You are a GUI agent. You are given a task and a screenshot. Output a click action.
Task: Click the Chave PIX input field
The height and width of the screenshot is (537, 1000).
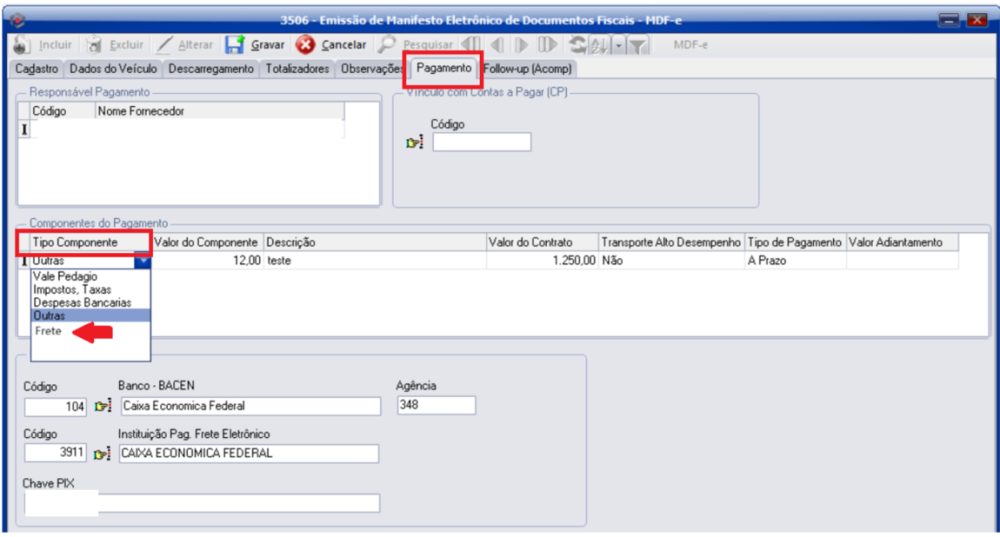pos(202,503)
